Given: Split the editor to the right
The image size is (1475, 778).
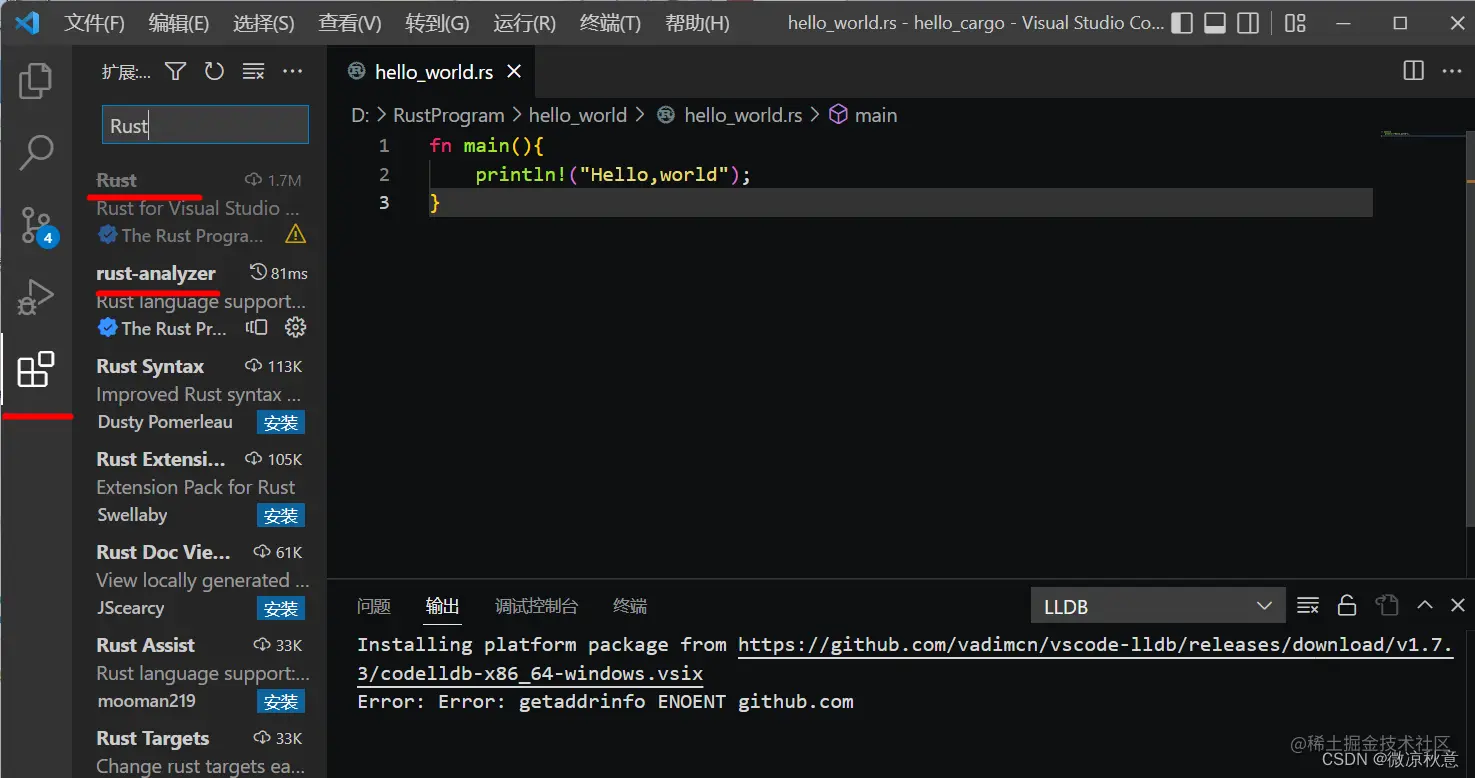Looking at the screenshot, I should tap(1413, 71).
